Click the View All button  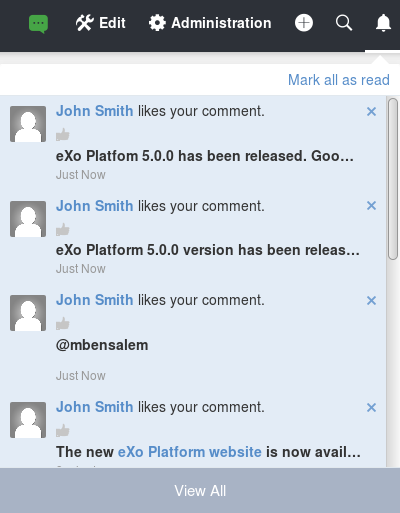200,491
